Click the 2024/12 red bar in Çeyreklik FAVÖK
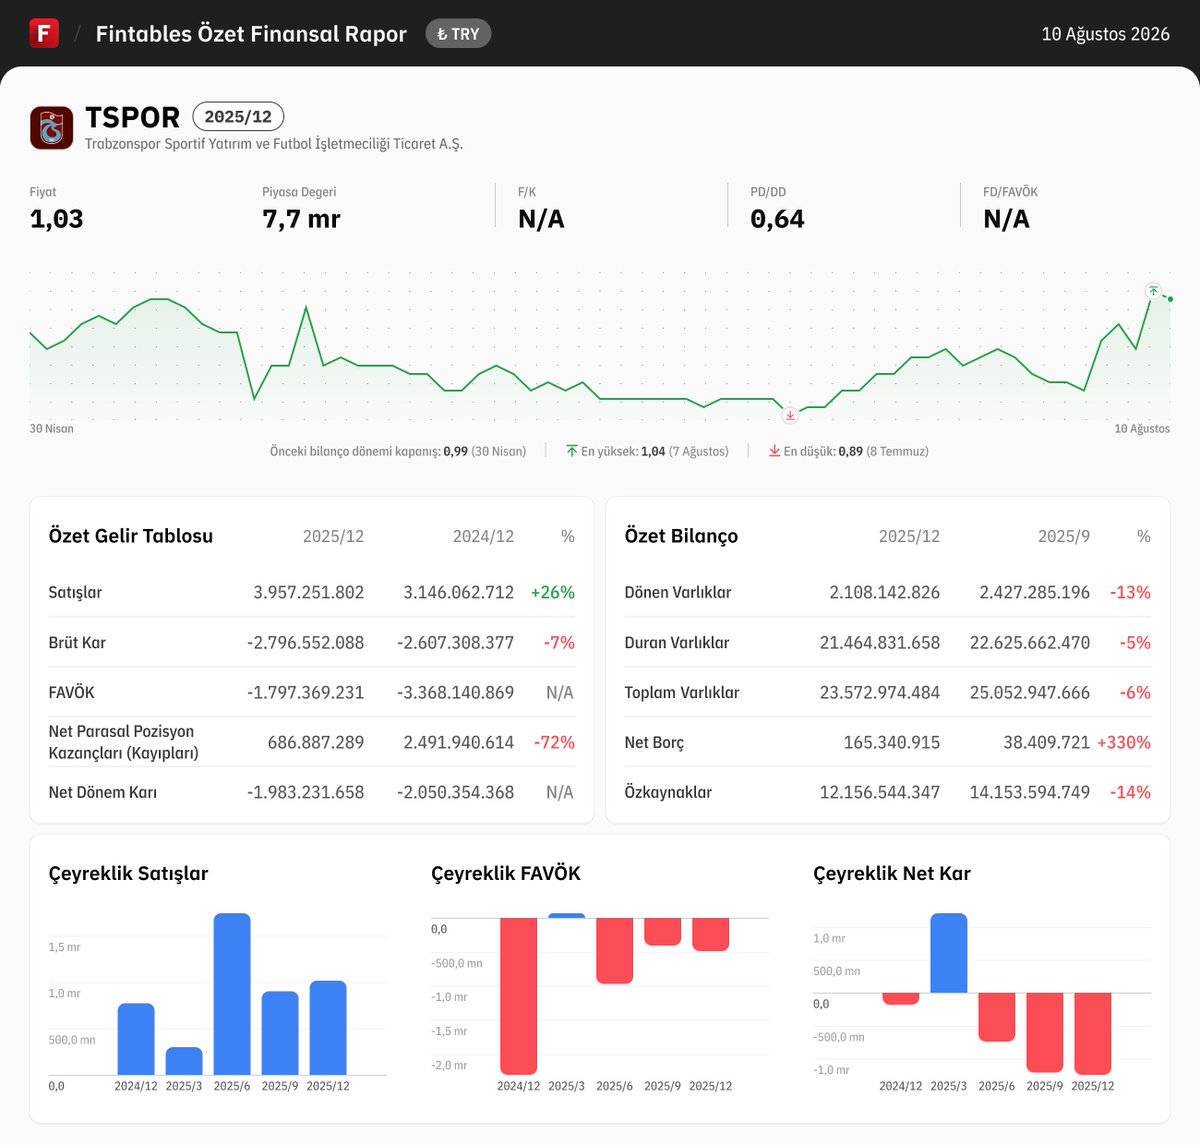The width and height of the screenshot is (1200, 1145). coord(519,996)
